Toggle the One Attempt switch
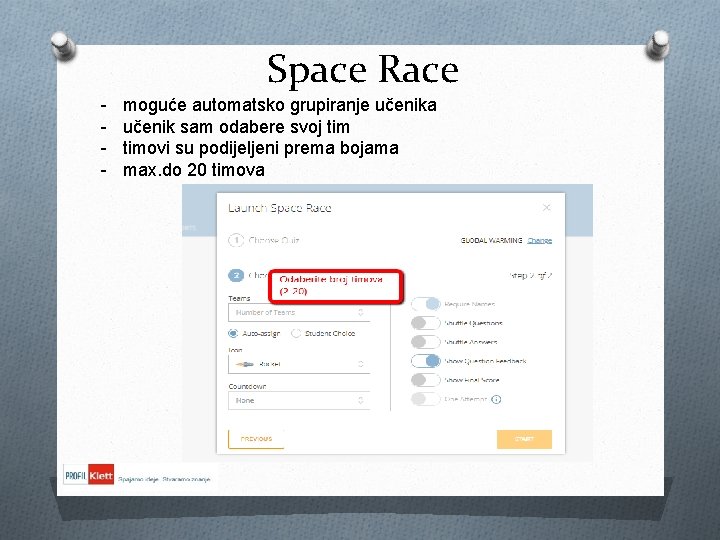 tap(426, 399)
